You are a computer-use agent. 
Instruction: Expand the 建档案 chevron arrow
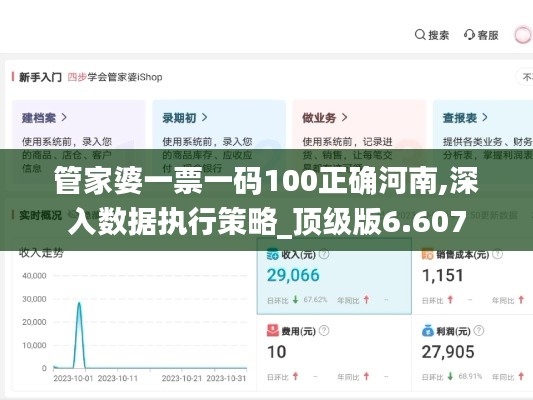(64, 118)
